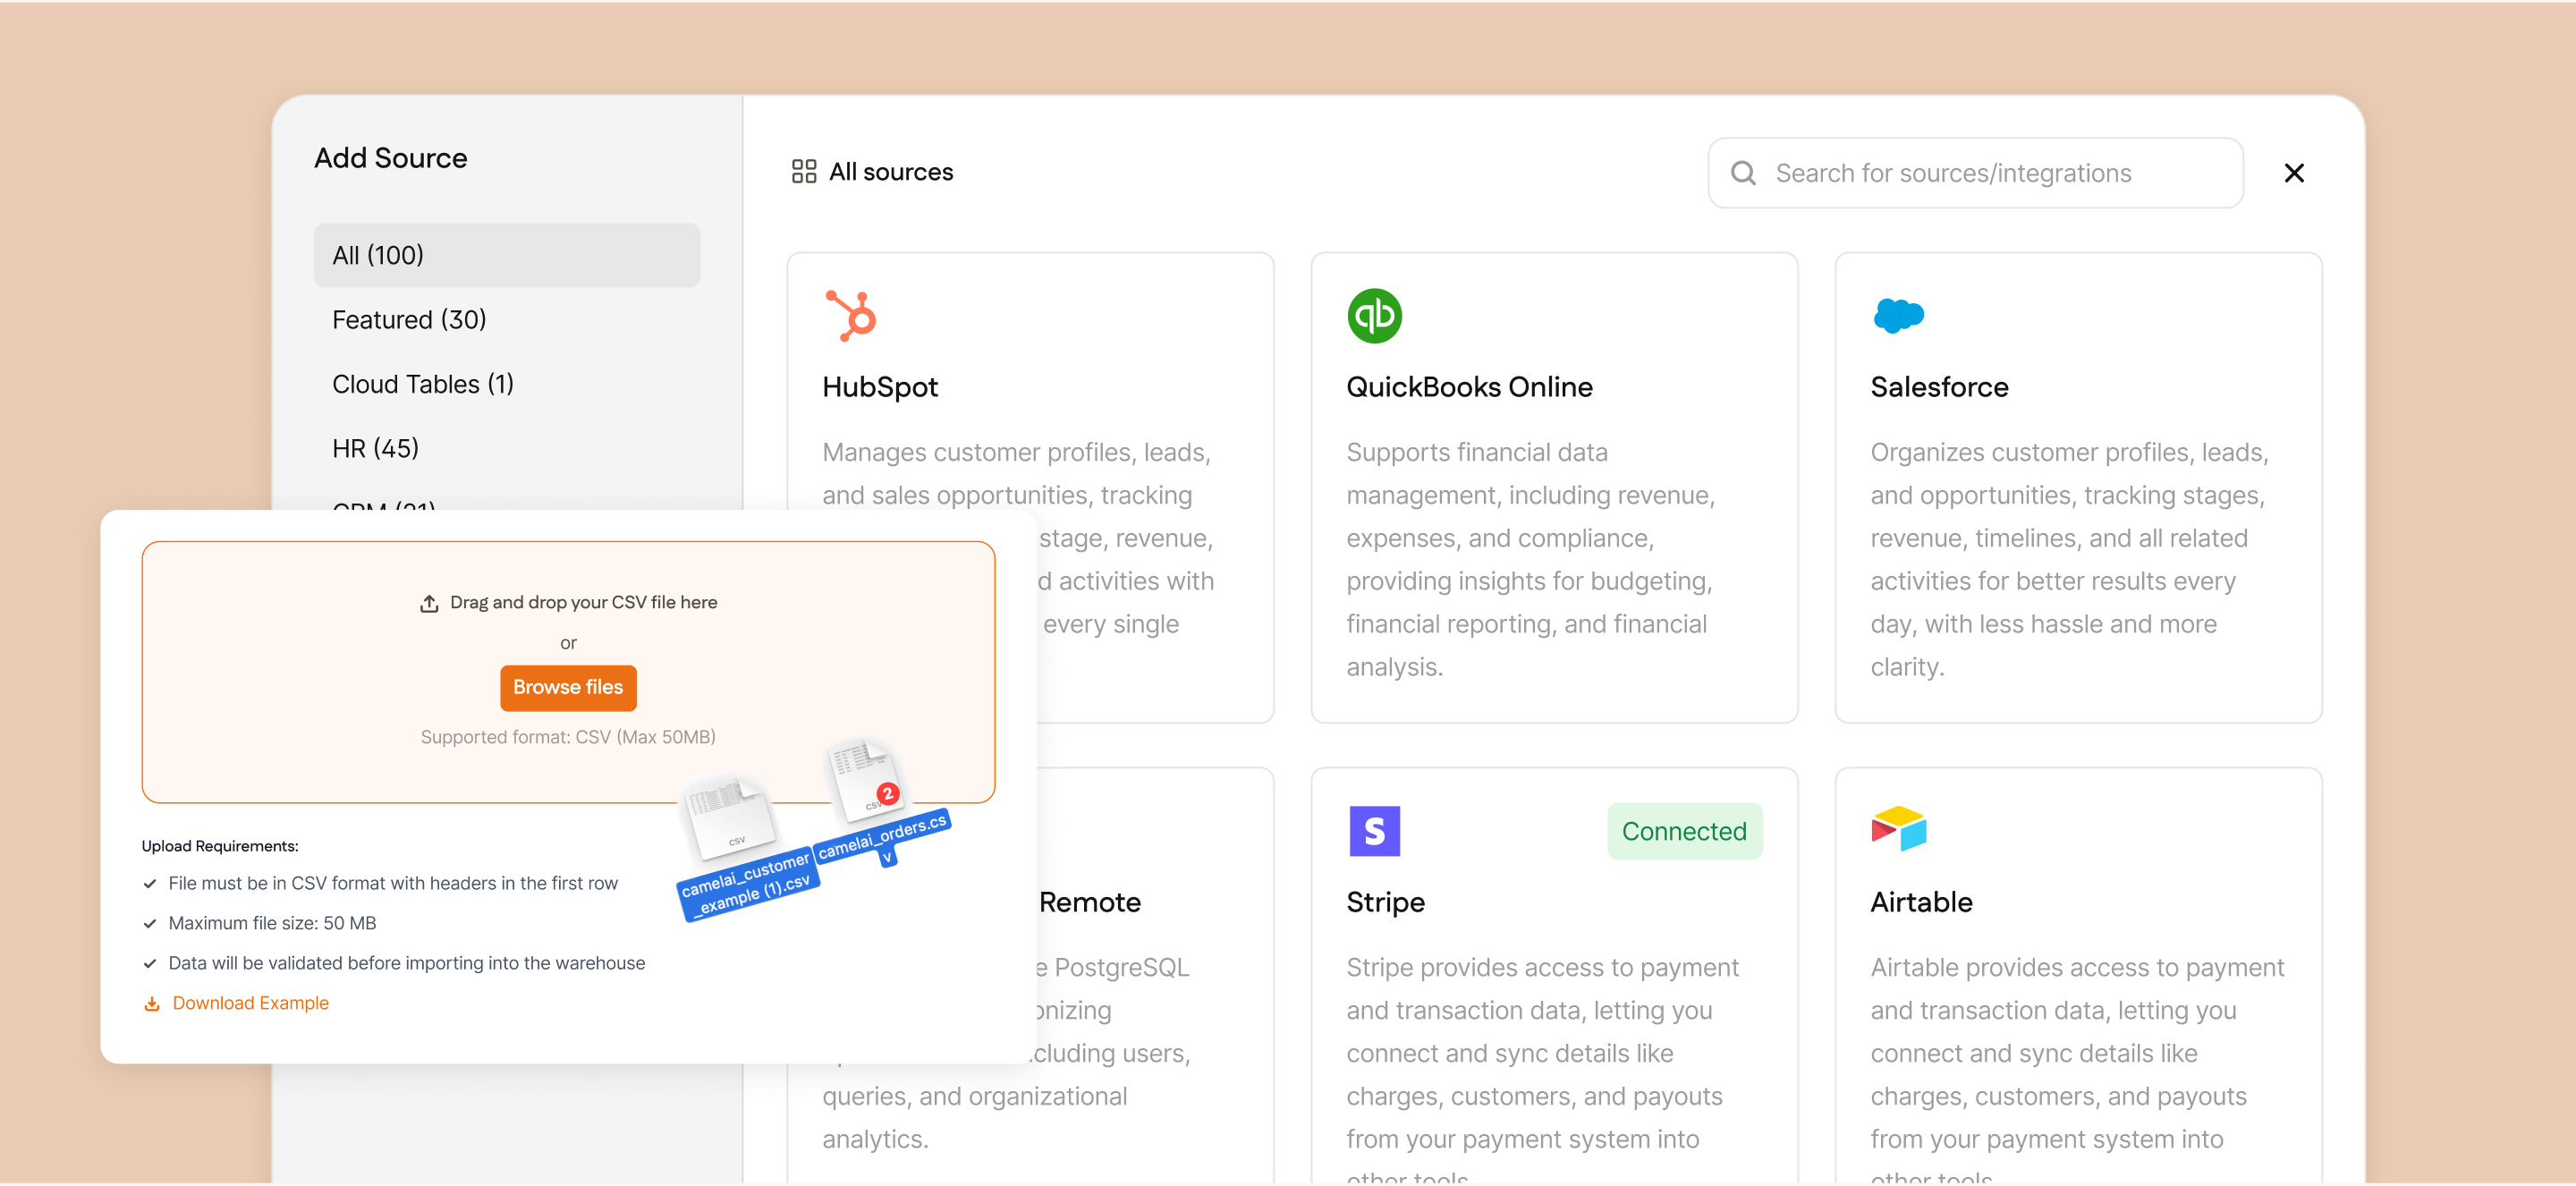Screen dimensions: 2576x1186
Task: Open the HubSpot source title
Action: pyautogui.click(x=879, y=387)
